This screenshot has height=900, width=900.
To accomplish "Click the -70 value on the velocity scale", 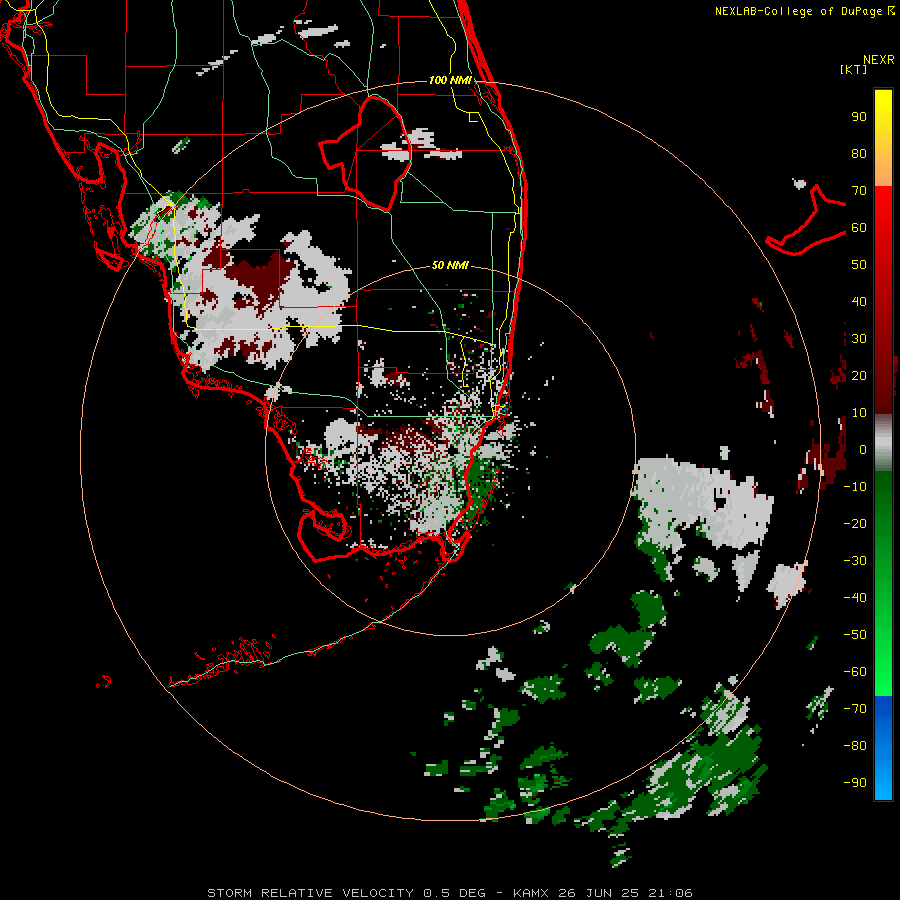I will [x=855, y=708].
